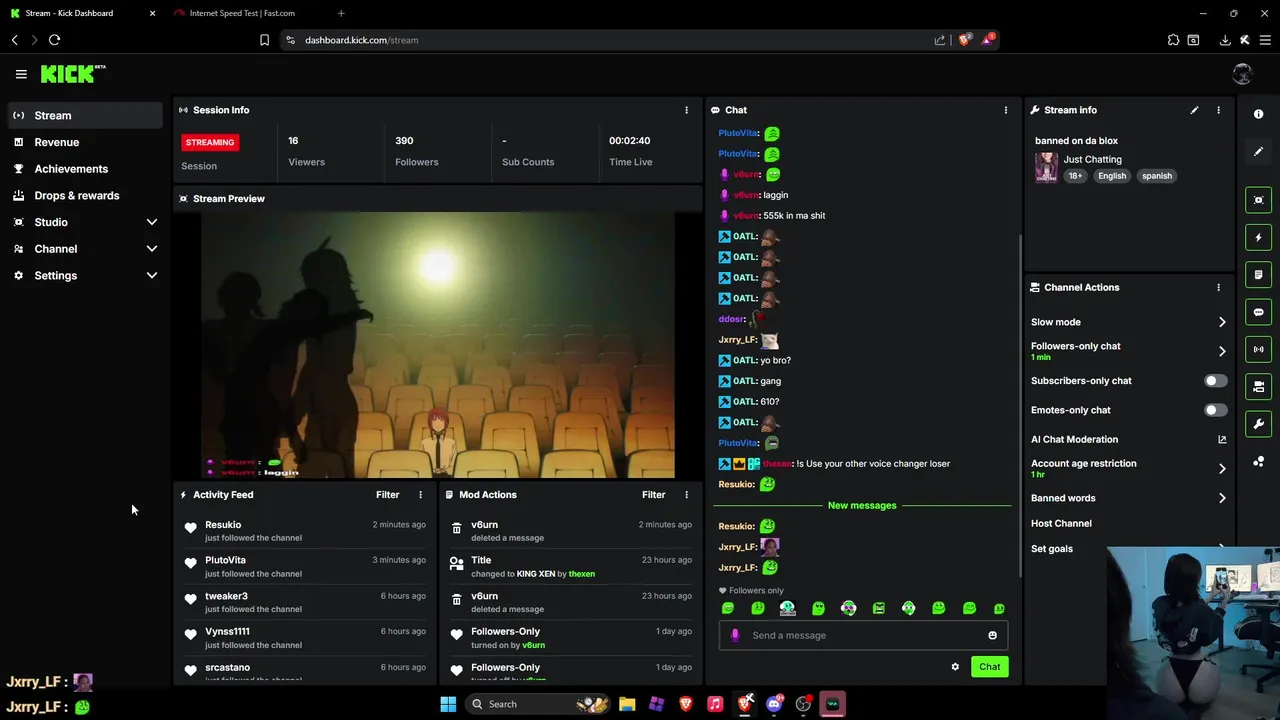Toggle the channel actions widget icon
Viewport: 1280px width, 720px height.
[1259, 387]
